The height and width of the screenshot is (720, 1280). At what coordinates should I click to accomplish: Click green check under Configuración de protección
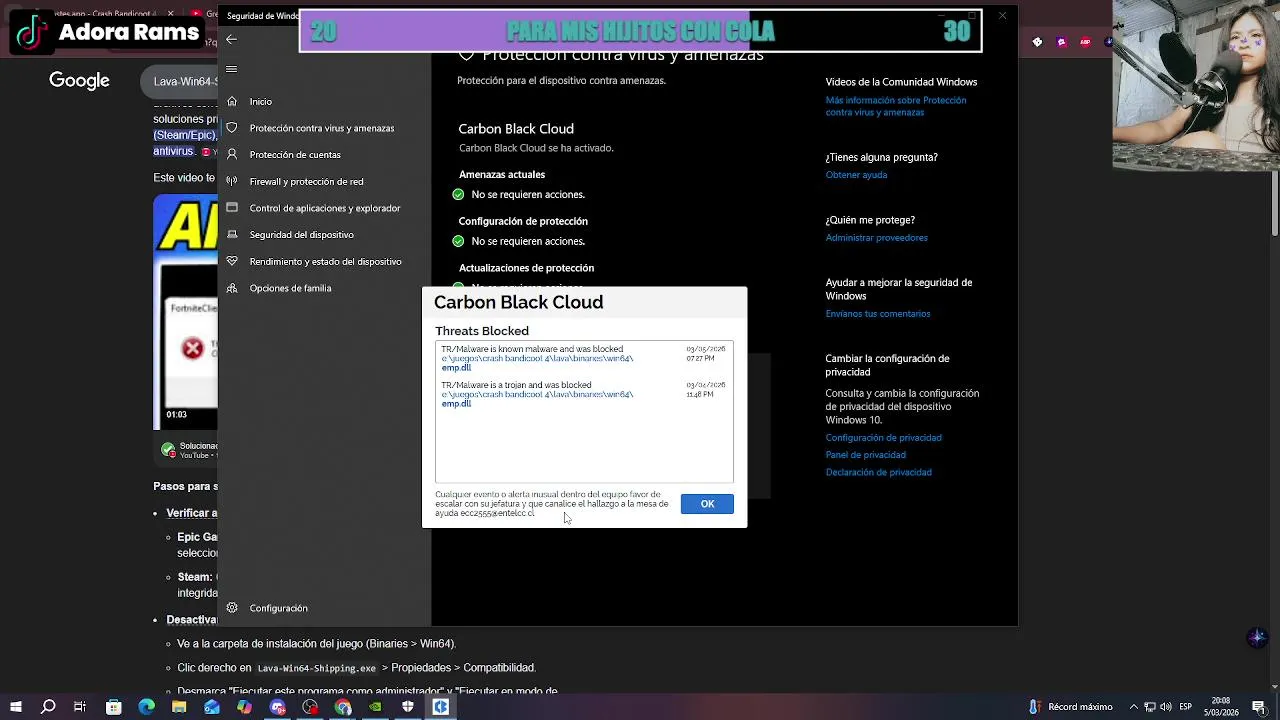point(458,241)
